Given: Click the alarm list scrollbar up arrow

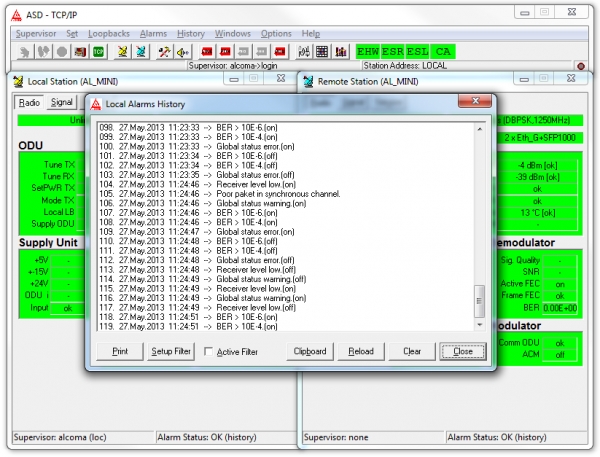Looking at the screenshot, I should click(478, 130).
